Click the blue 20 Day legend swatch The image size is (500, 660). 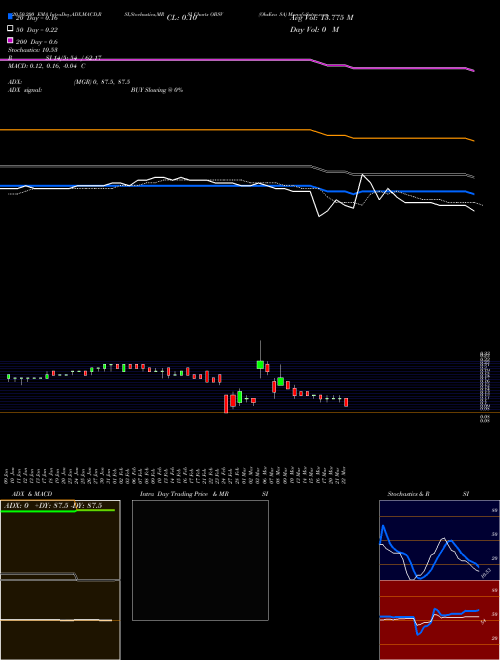11,17
